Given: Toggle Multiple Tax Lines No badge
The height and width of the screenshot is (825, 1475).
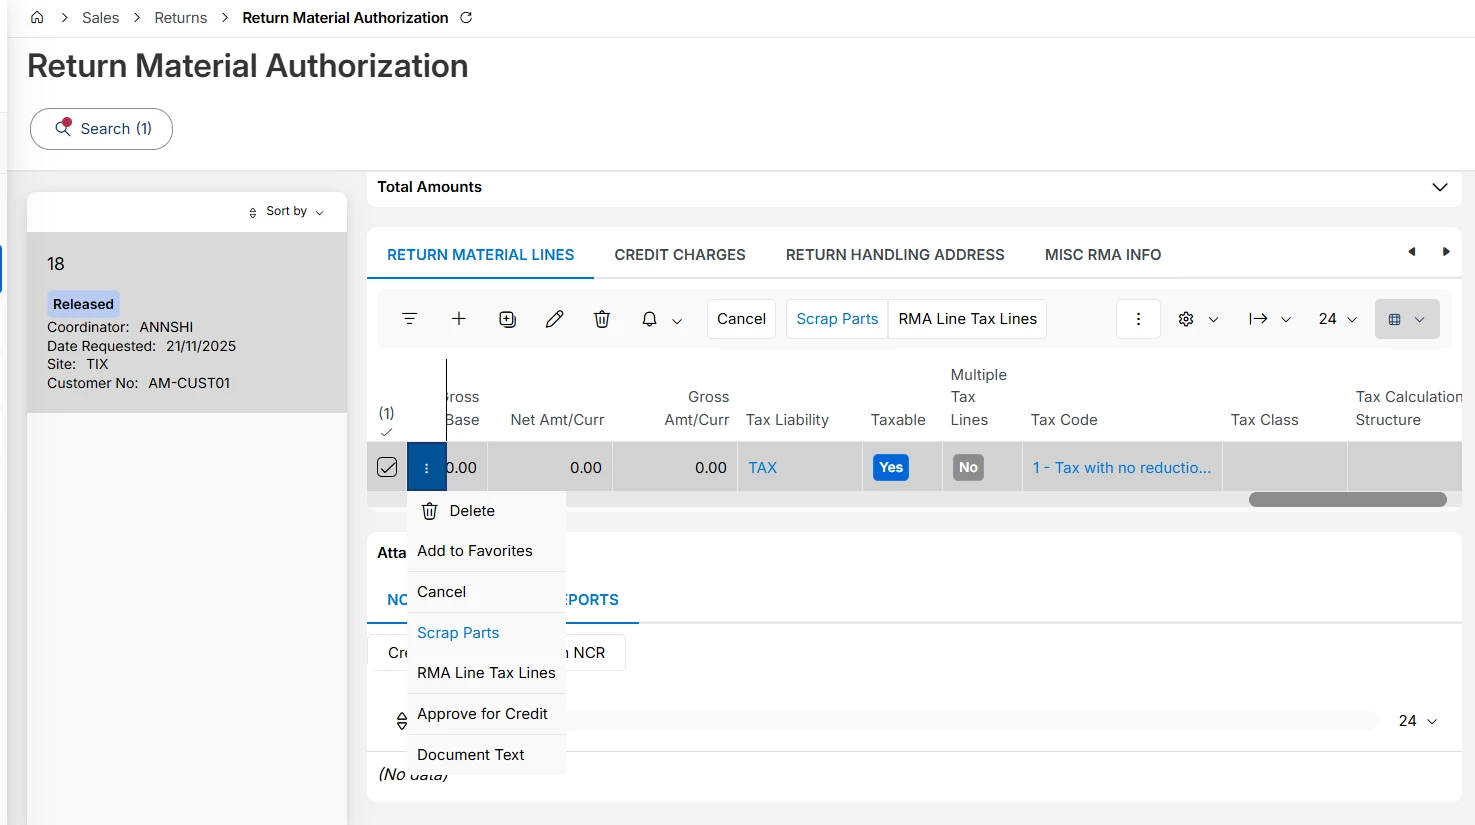Looking at the screenshot, I should [x=968, y=467].
